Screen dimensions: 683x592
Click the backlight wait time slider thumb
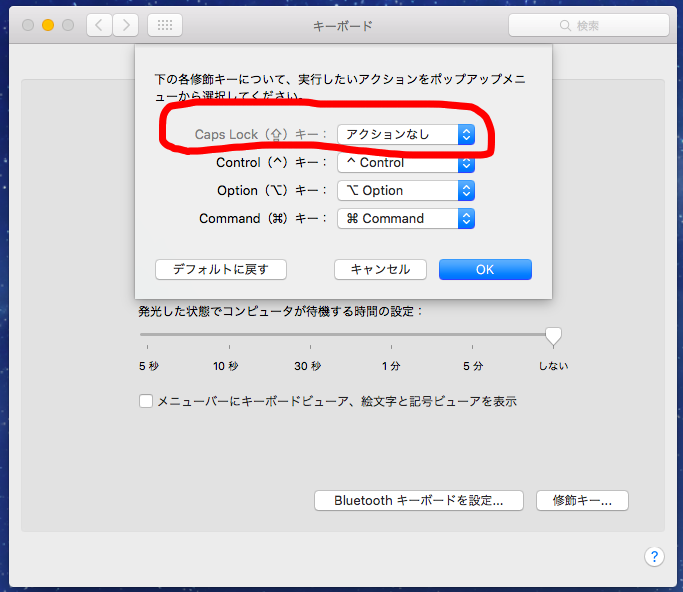553,337
